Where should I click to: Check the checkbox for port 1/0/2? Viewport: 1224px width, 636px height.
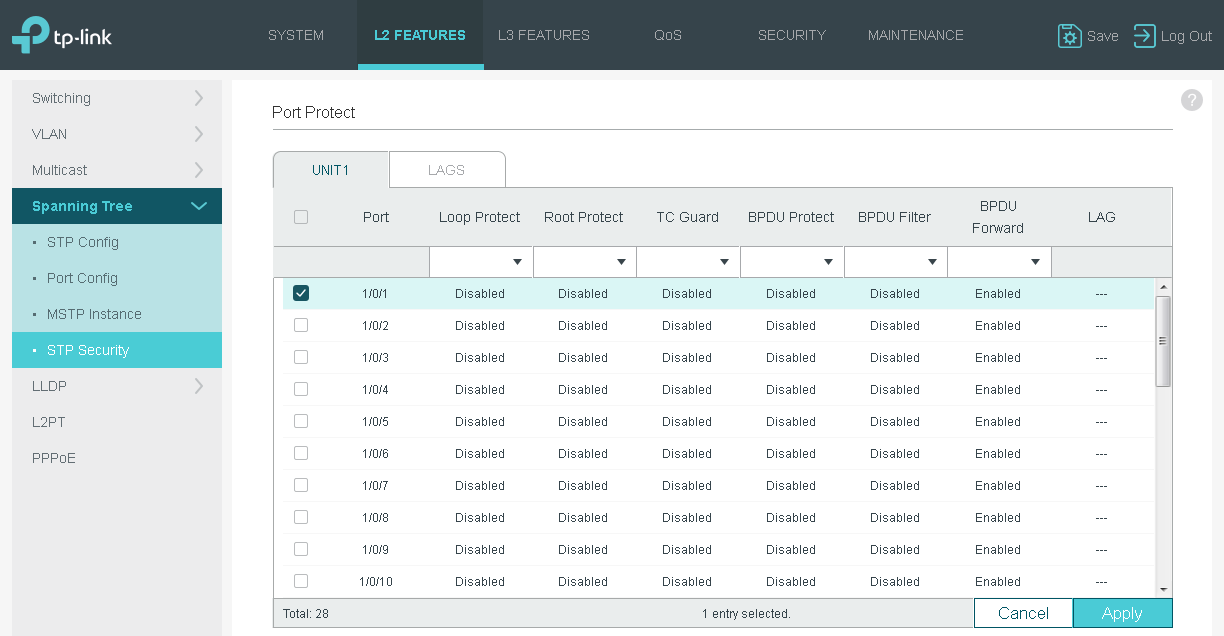click(x=301, y=325)
